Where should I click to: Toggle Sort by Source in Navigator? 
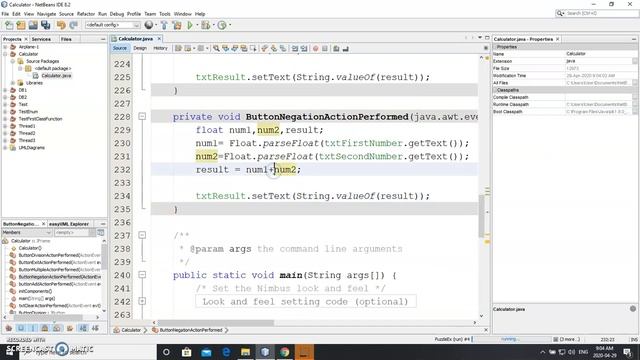(x=95, y=328)
